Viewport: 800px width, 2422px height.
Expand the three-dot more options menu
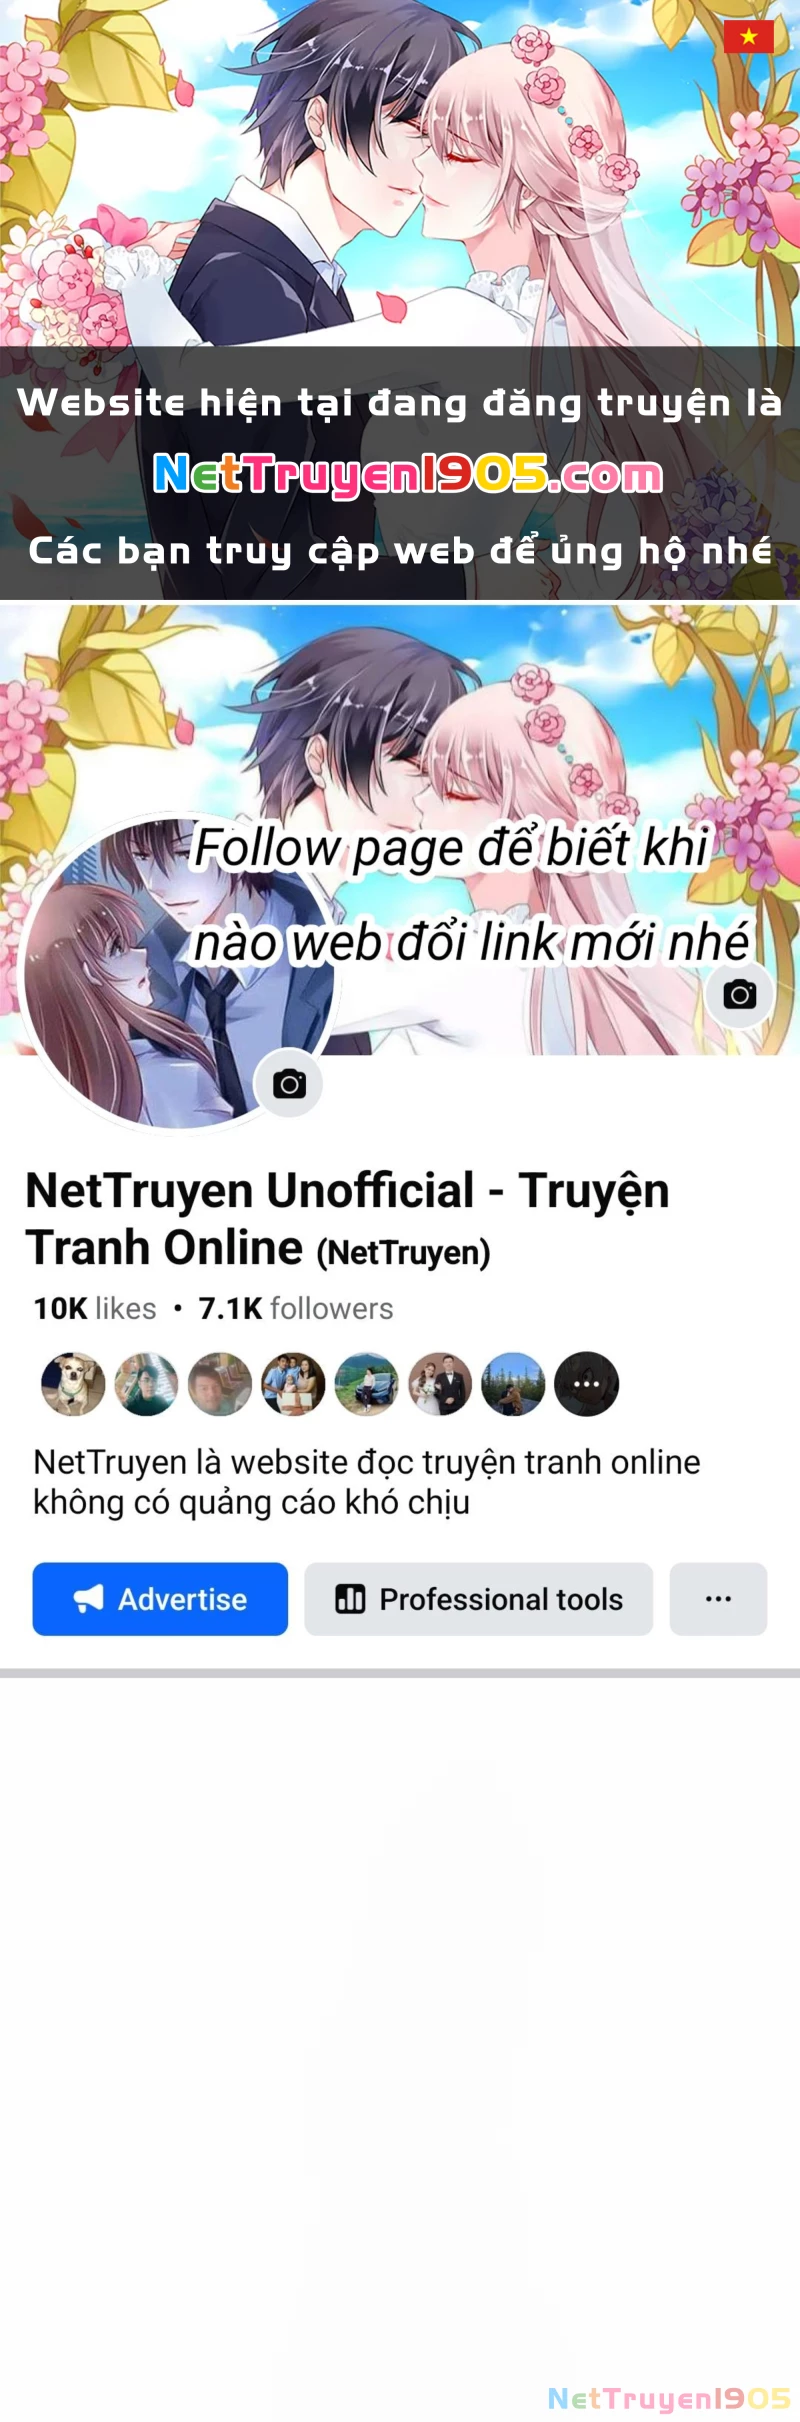(x=718, y=1598)
